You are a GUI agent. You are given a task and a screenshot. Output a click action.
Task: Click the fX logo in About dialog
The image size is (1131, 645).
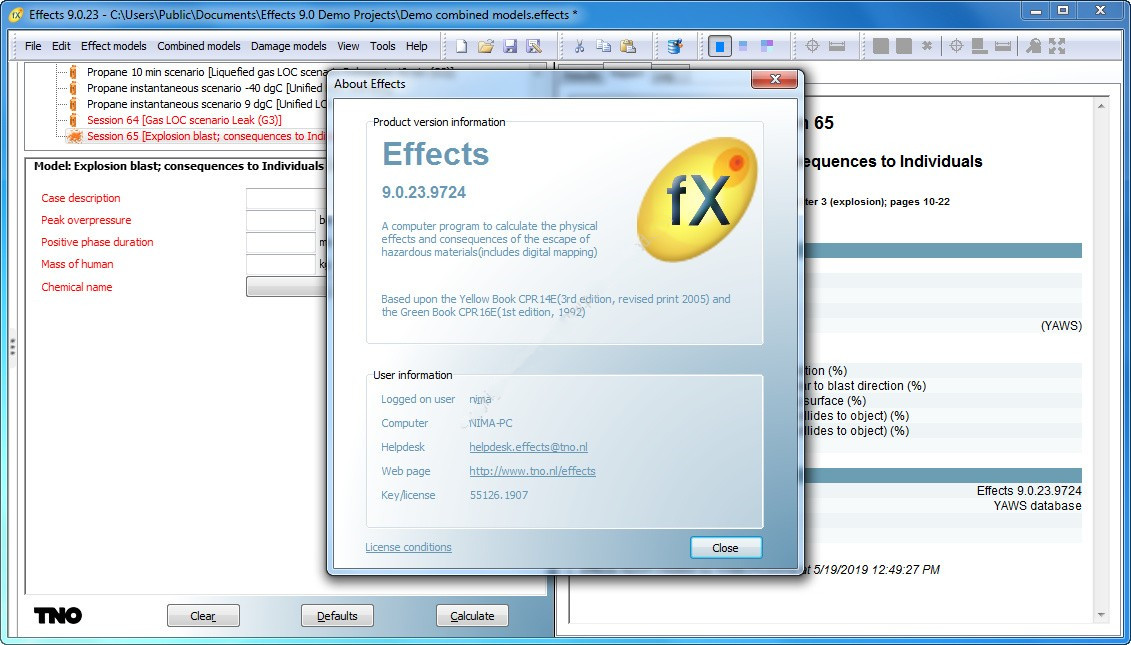697,199
